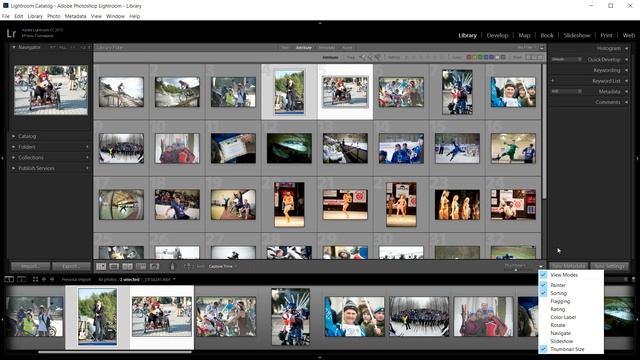640x360 pixels.
Task: Open the Photo menu
Action: [x=53, y=16]
